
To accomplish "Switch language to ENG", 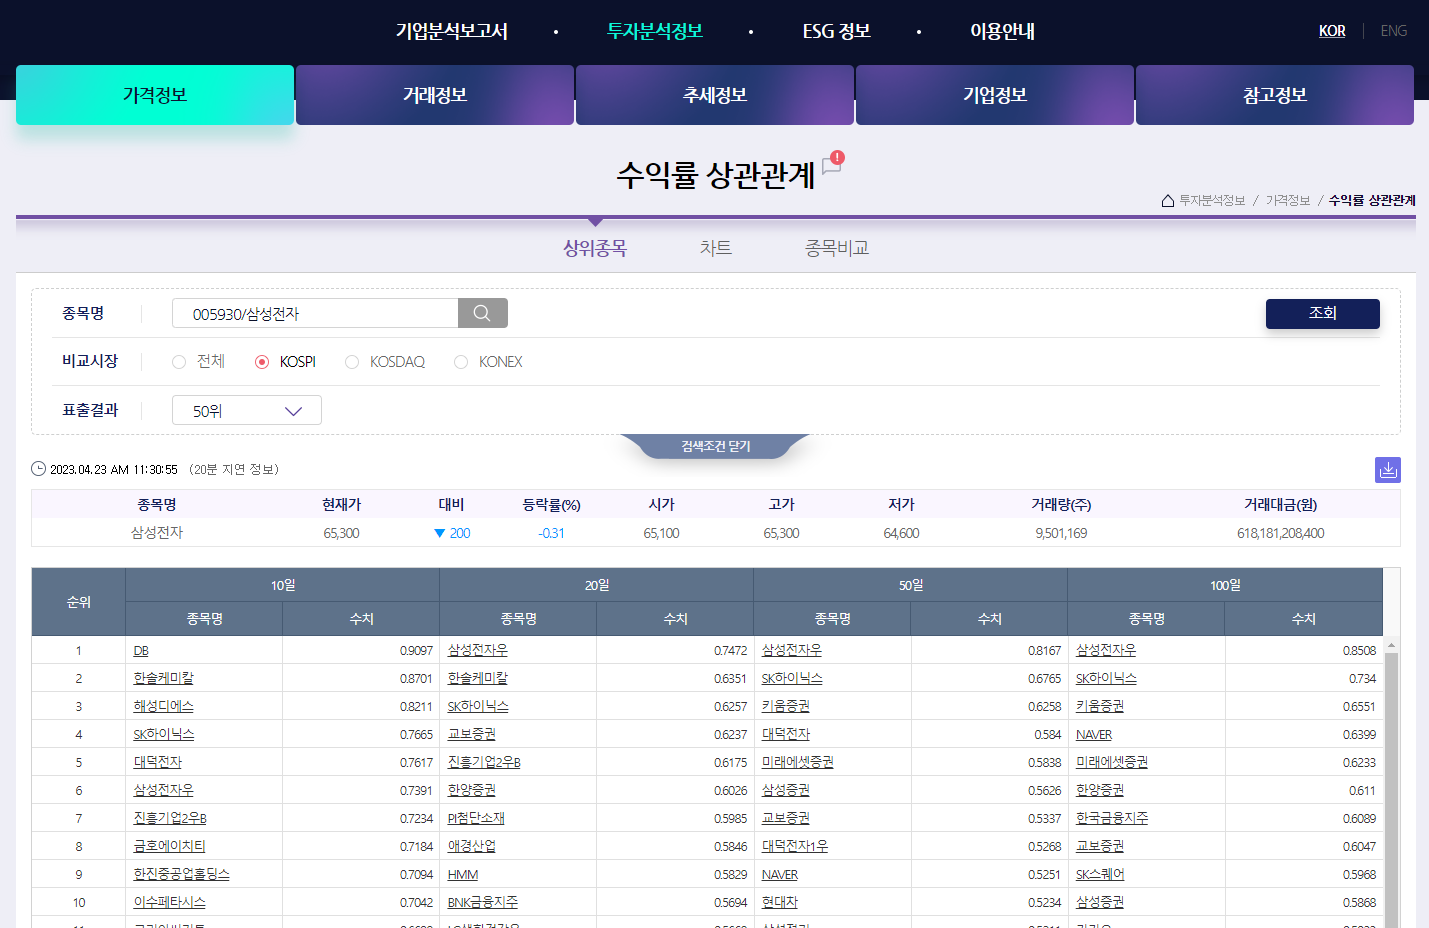I will click(x=1394, y=31).
